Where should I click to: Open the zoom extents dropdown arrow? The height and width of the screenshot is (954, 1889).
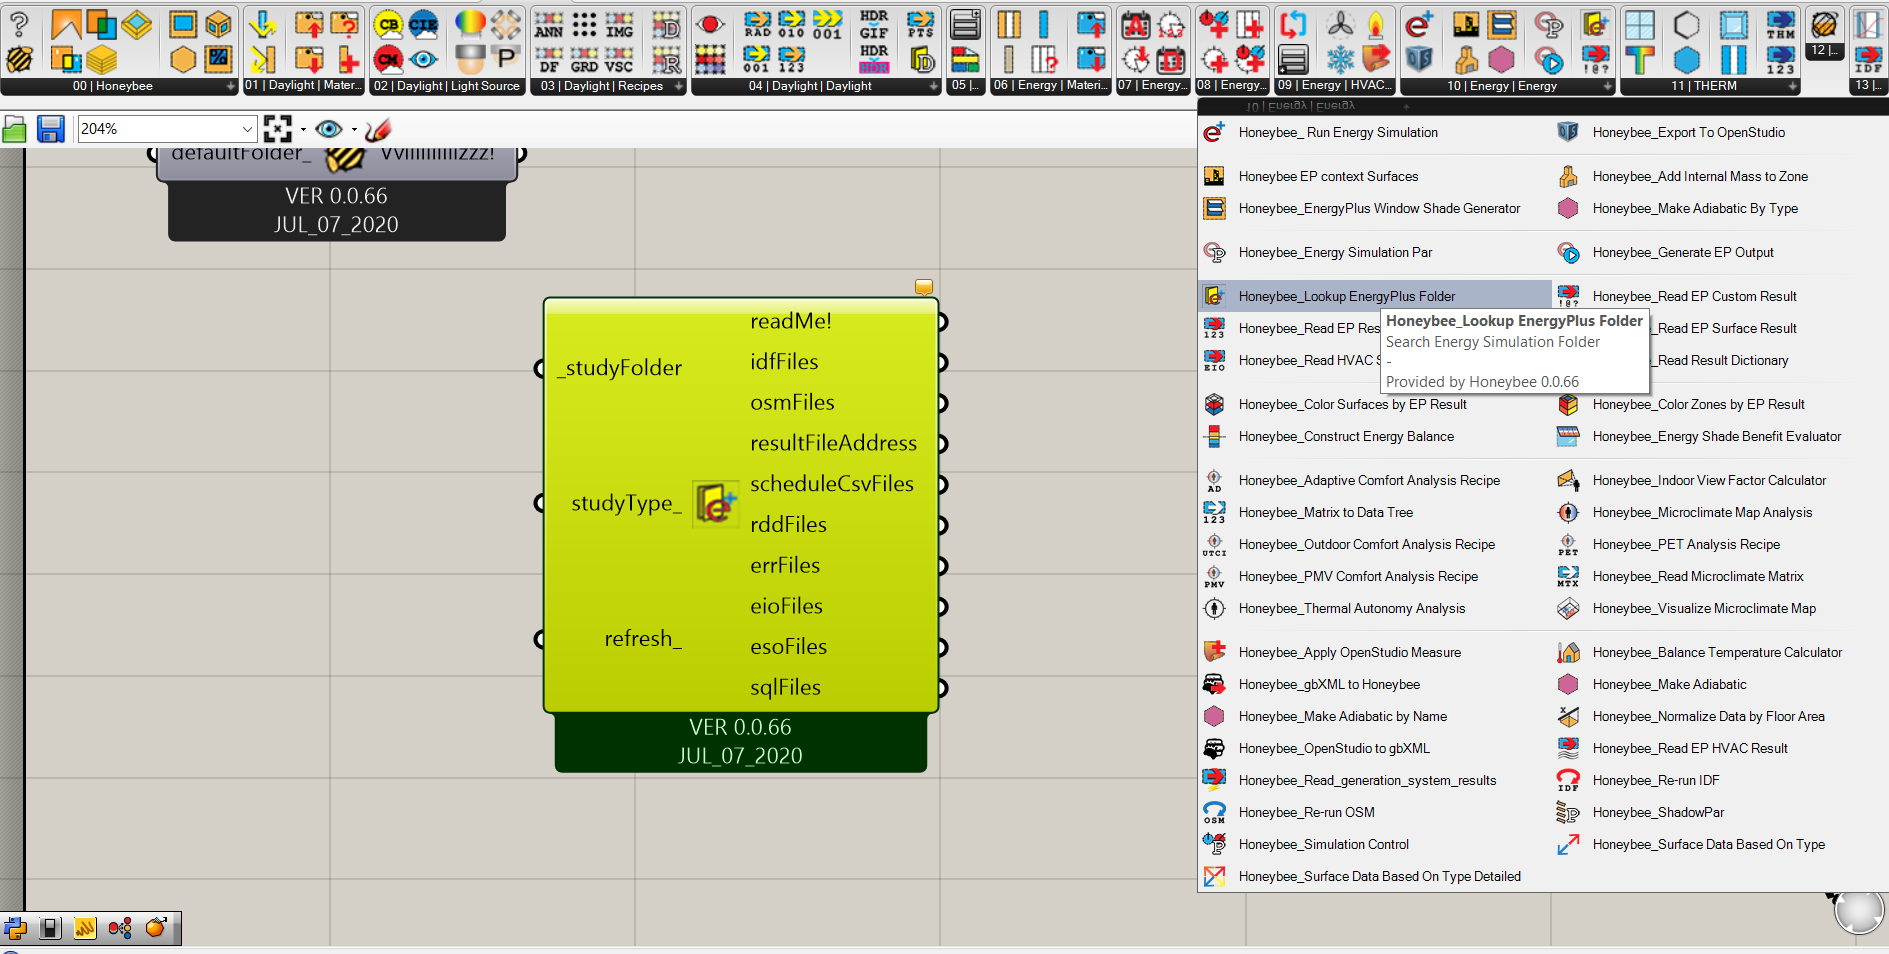(x=303, y=129)
